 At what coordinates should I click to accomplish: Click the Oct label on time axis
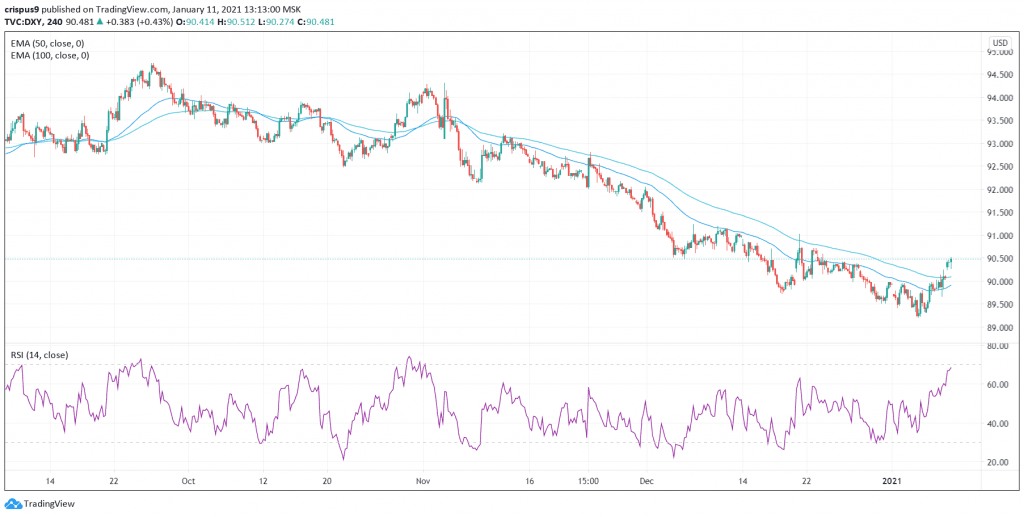[188, 481]
